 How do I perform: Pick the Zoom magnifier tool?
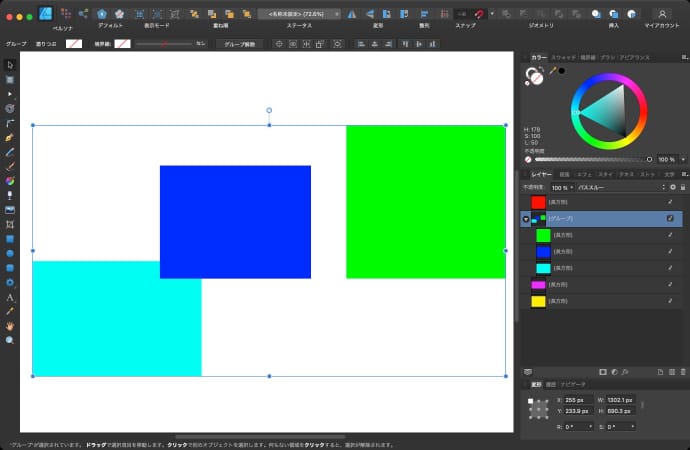(x=10, y=340)
